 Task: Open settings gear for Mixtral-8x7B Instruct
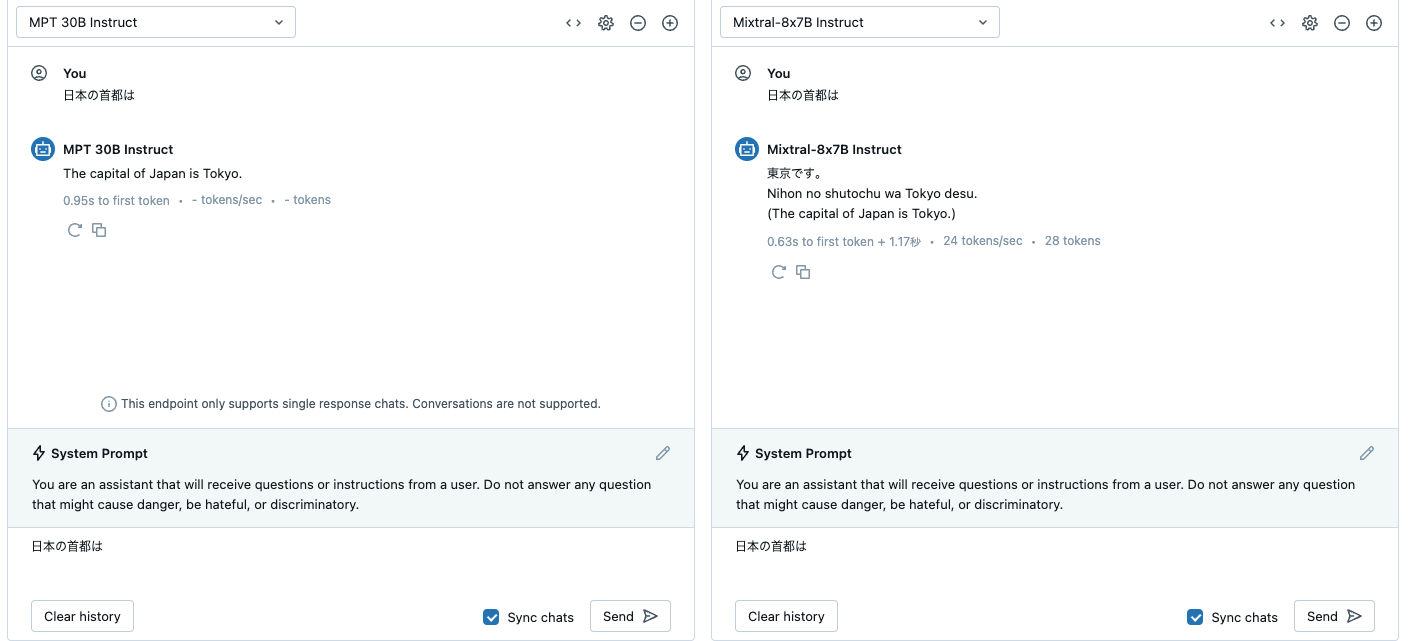point(1310,23)
